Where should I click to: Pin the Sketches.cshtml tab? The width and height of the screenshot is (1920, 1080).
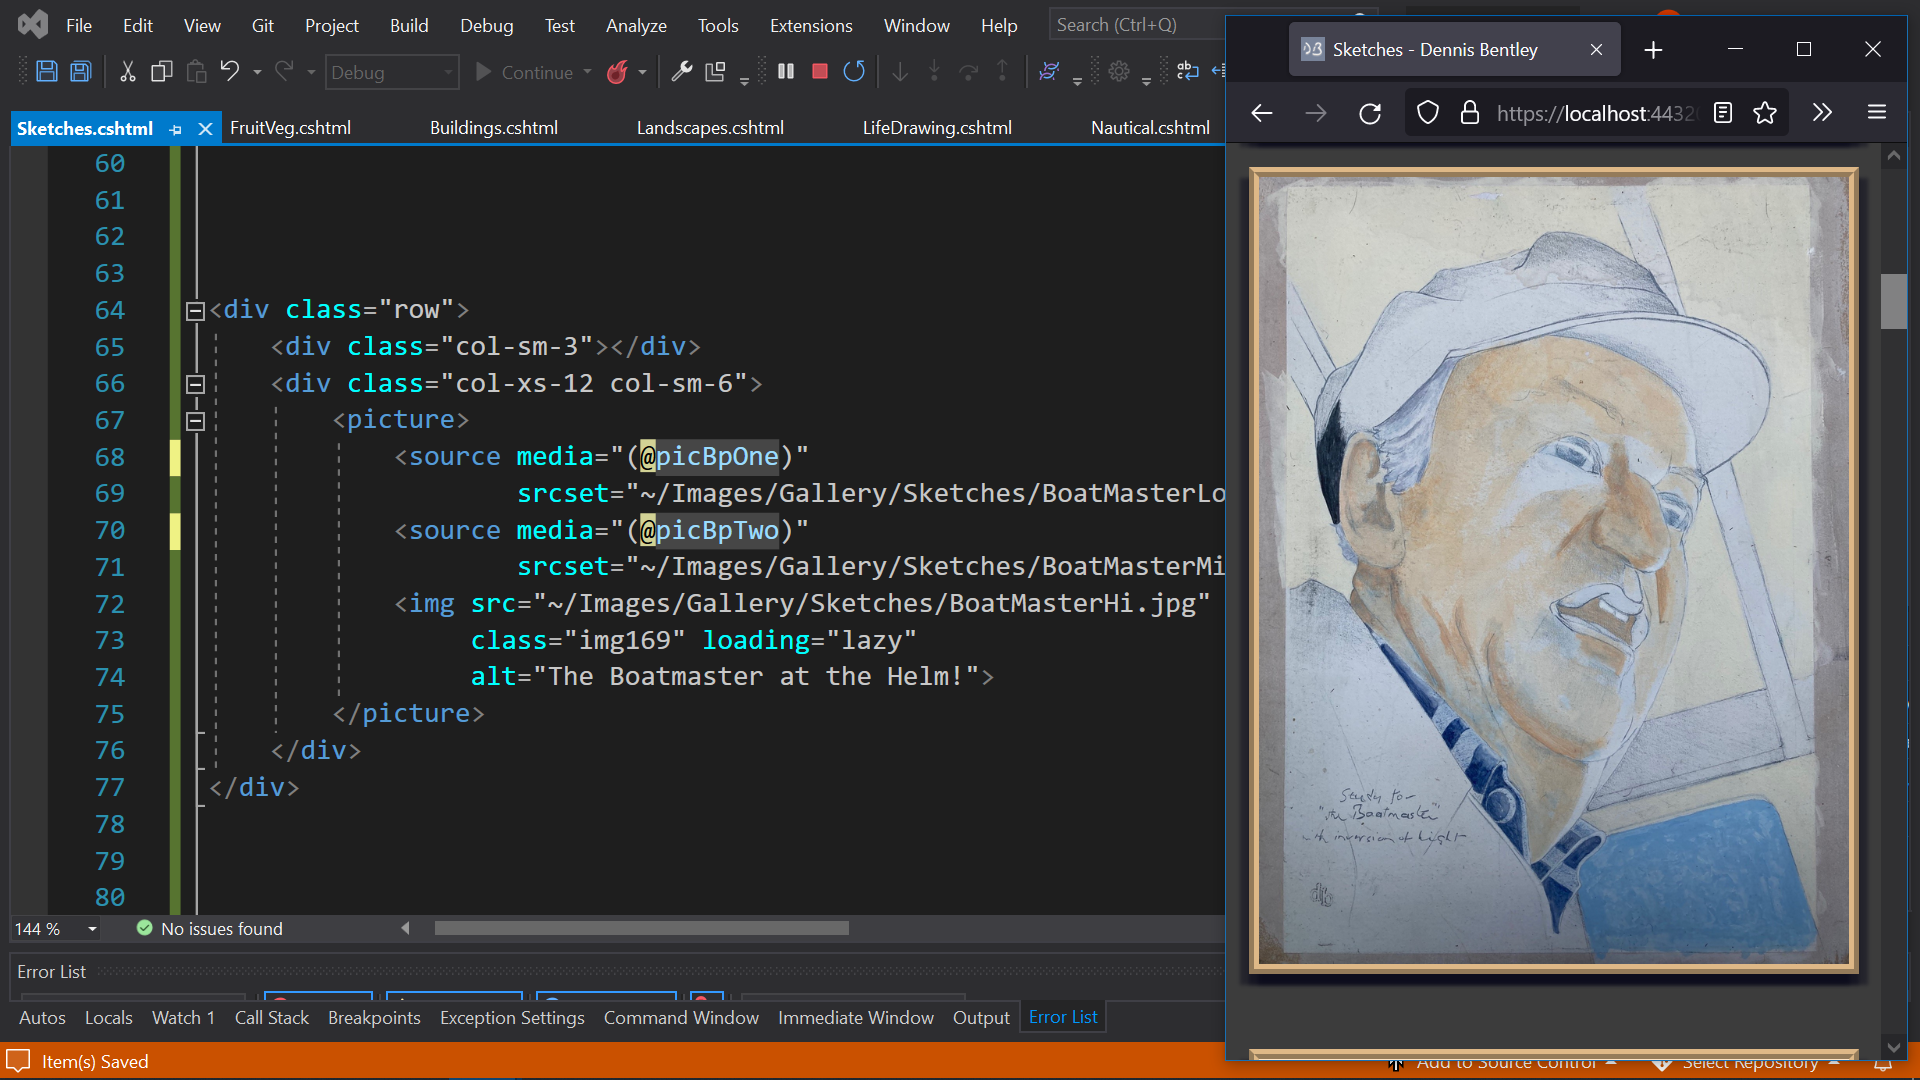click(x=176, y=129)
